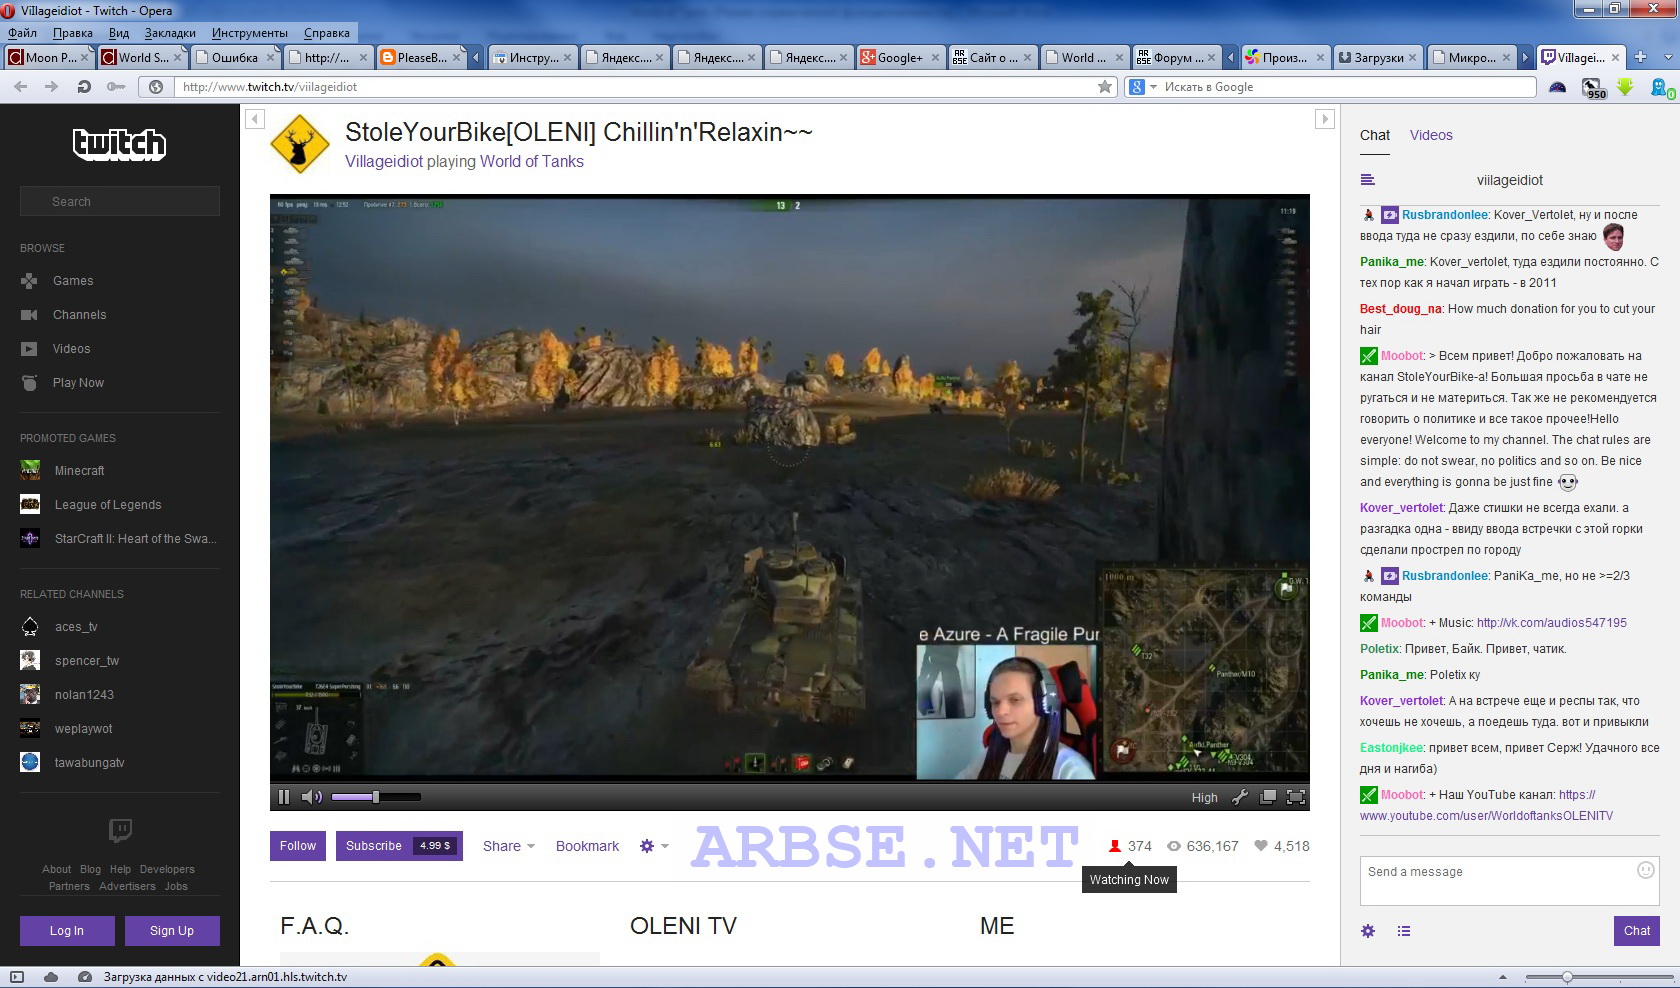This screenshot has height=988, width=1680.
Task: Bookmark page with address bar star
Action: tap(1105, 87)
